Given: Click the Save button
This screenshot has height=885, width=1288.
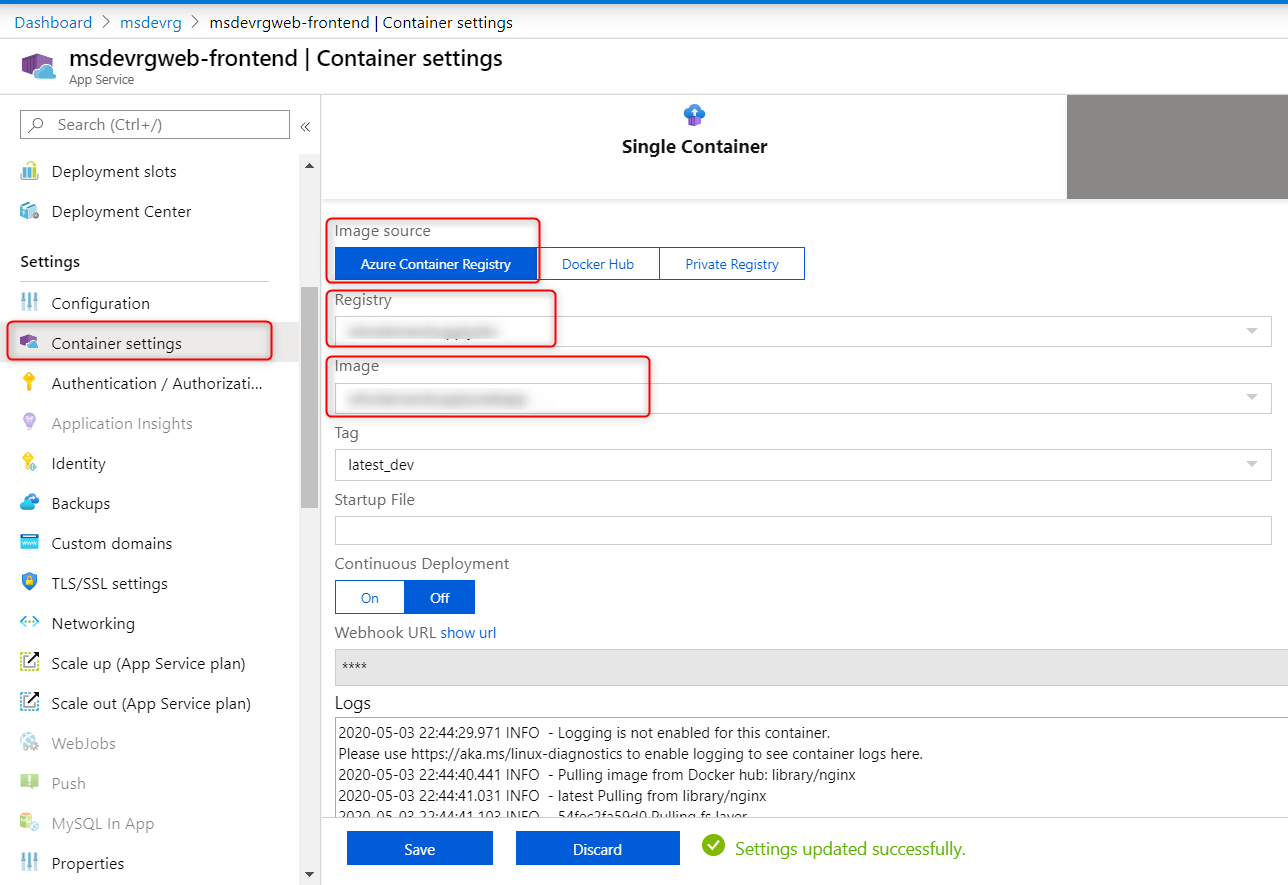Looking at the screenshot, I should coord(420,849).
